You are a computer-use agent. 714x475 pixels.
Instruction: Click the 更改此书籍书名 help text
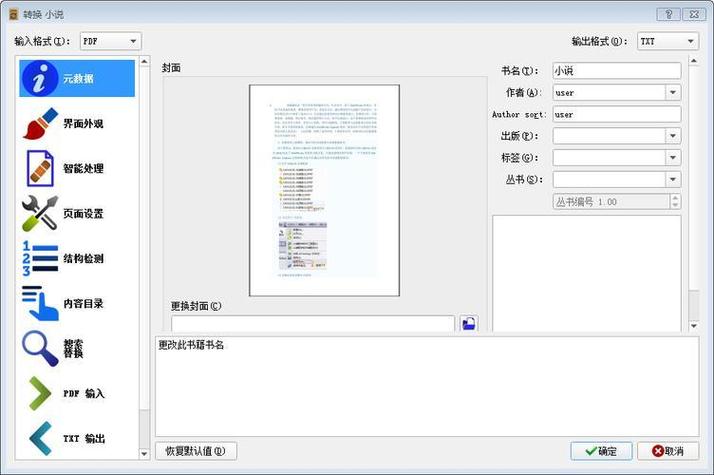pos(191,345)
